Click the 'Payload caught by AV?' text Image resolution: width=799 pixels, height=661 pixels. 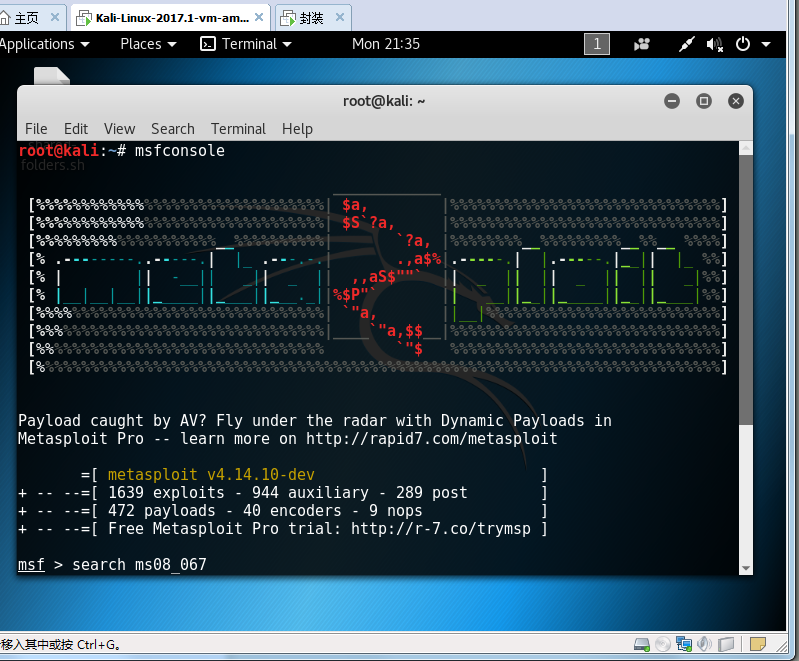[112, 421]
